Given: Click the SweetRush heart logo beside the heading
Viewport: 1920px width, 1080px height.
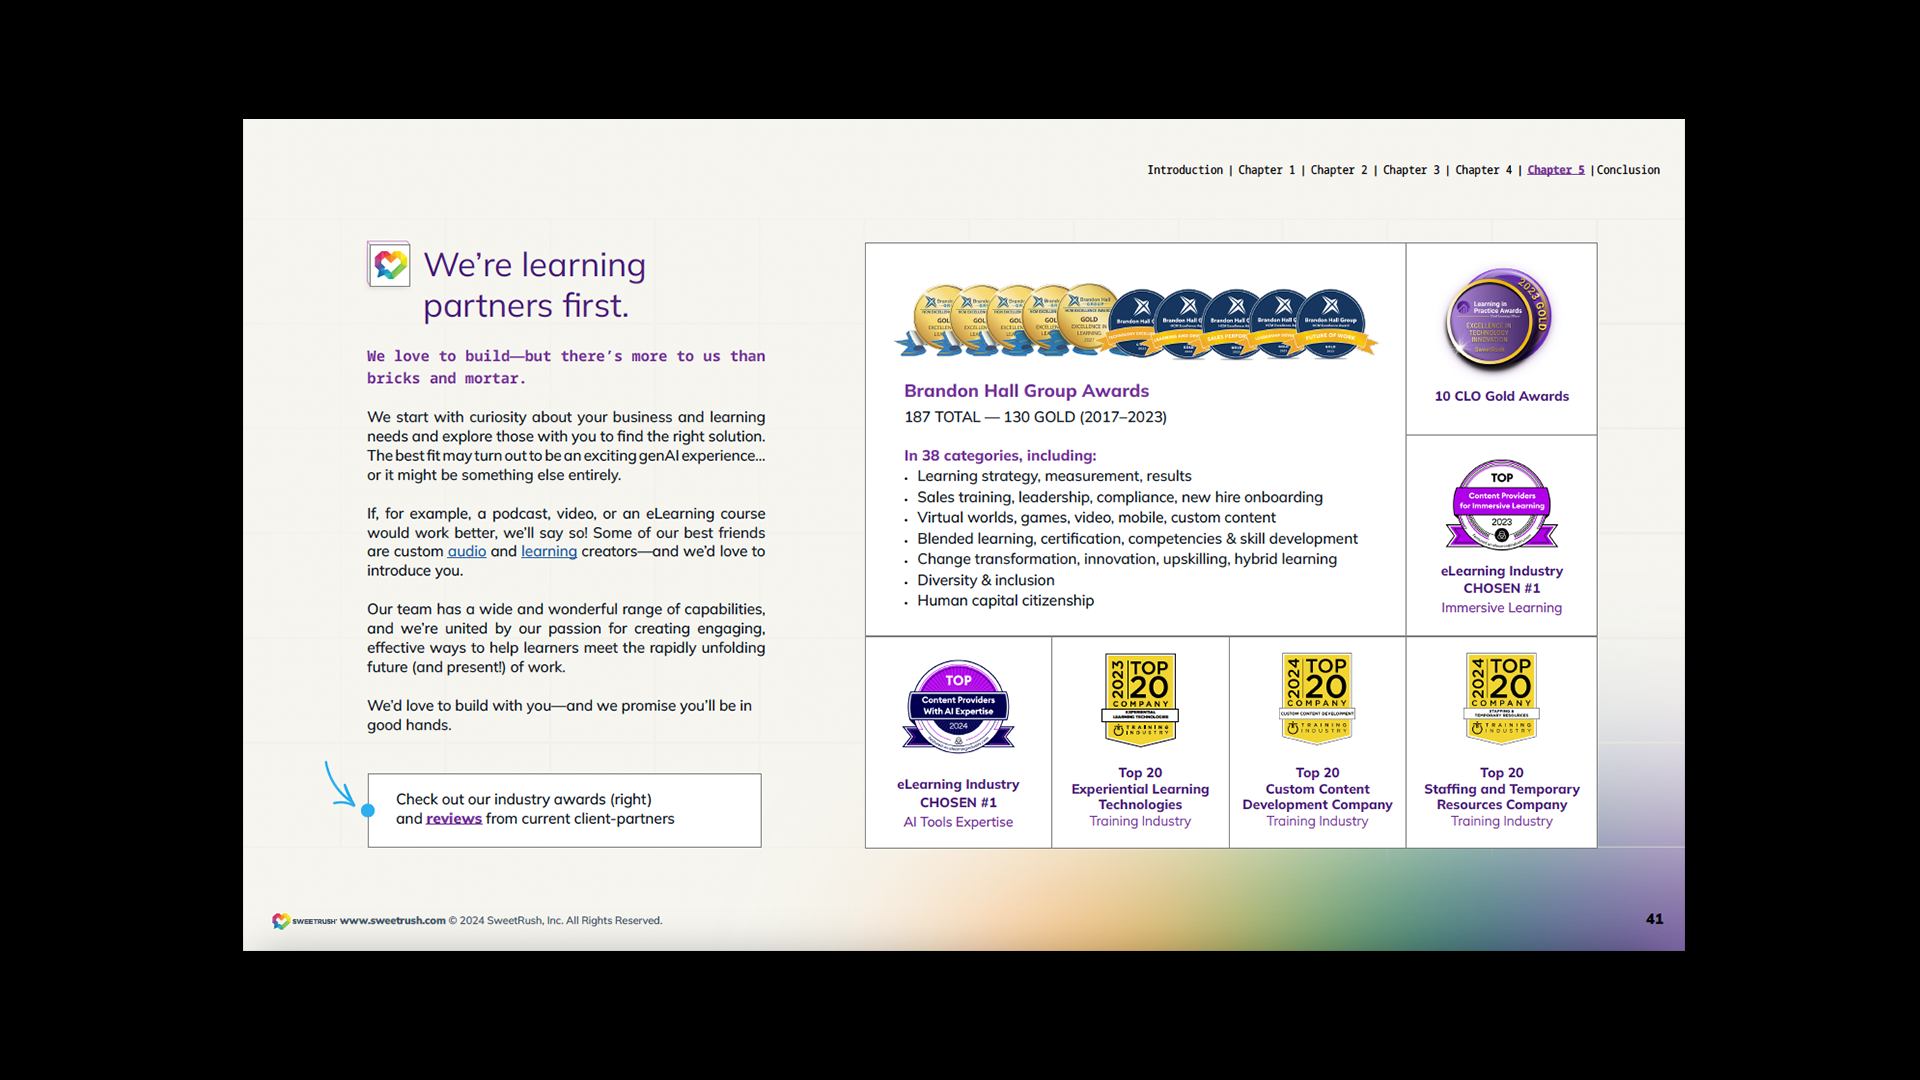Looking at the screenshot, I should [x=389, y=265].
